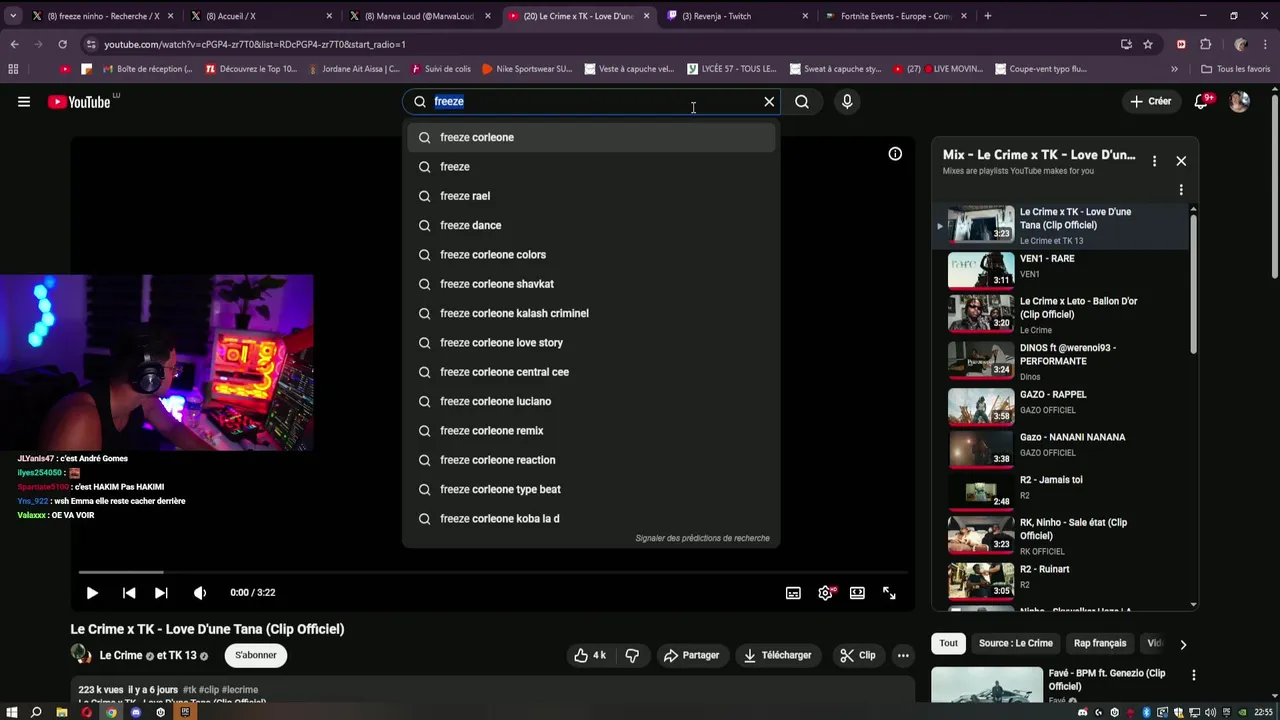Screen dimensions: 1280x720
Task: Dislike the video
Action: pos(632,655)
